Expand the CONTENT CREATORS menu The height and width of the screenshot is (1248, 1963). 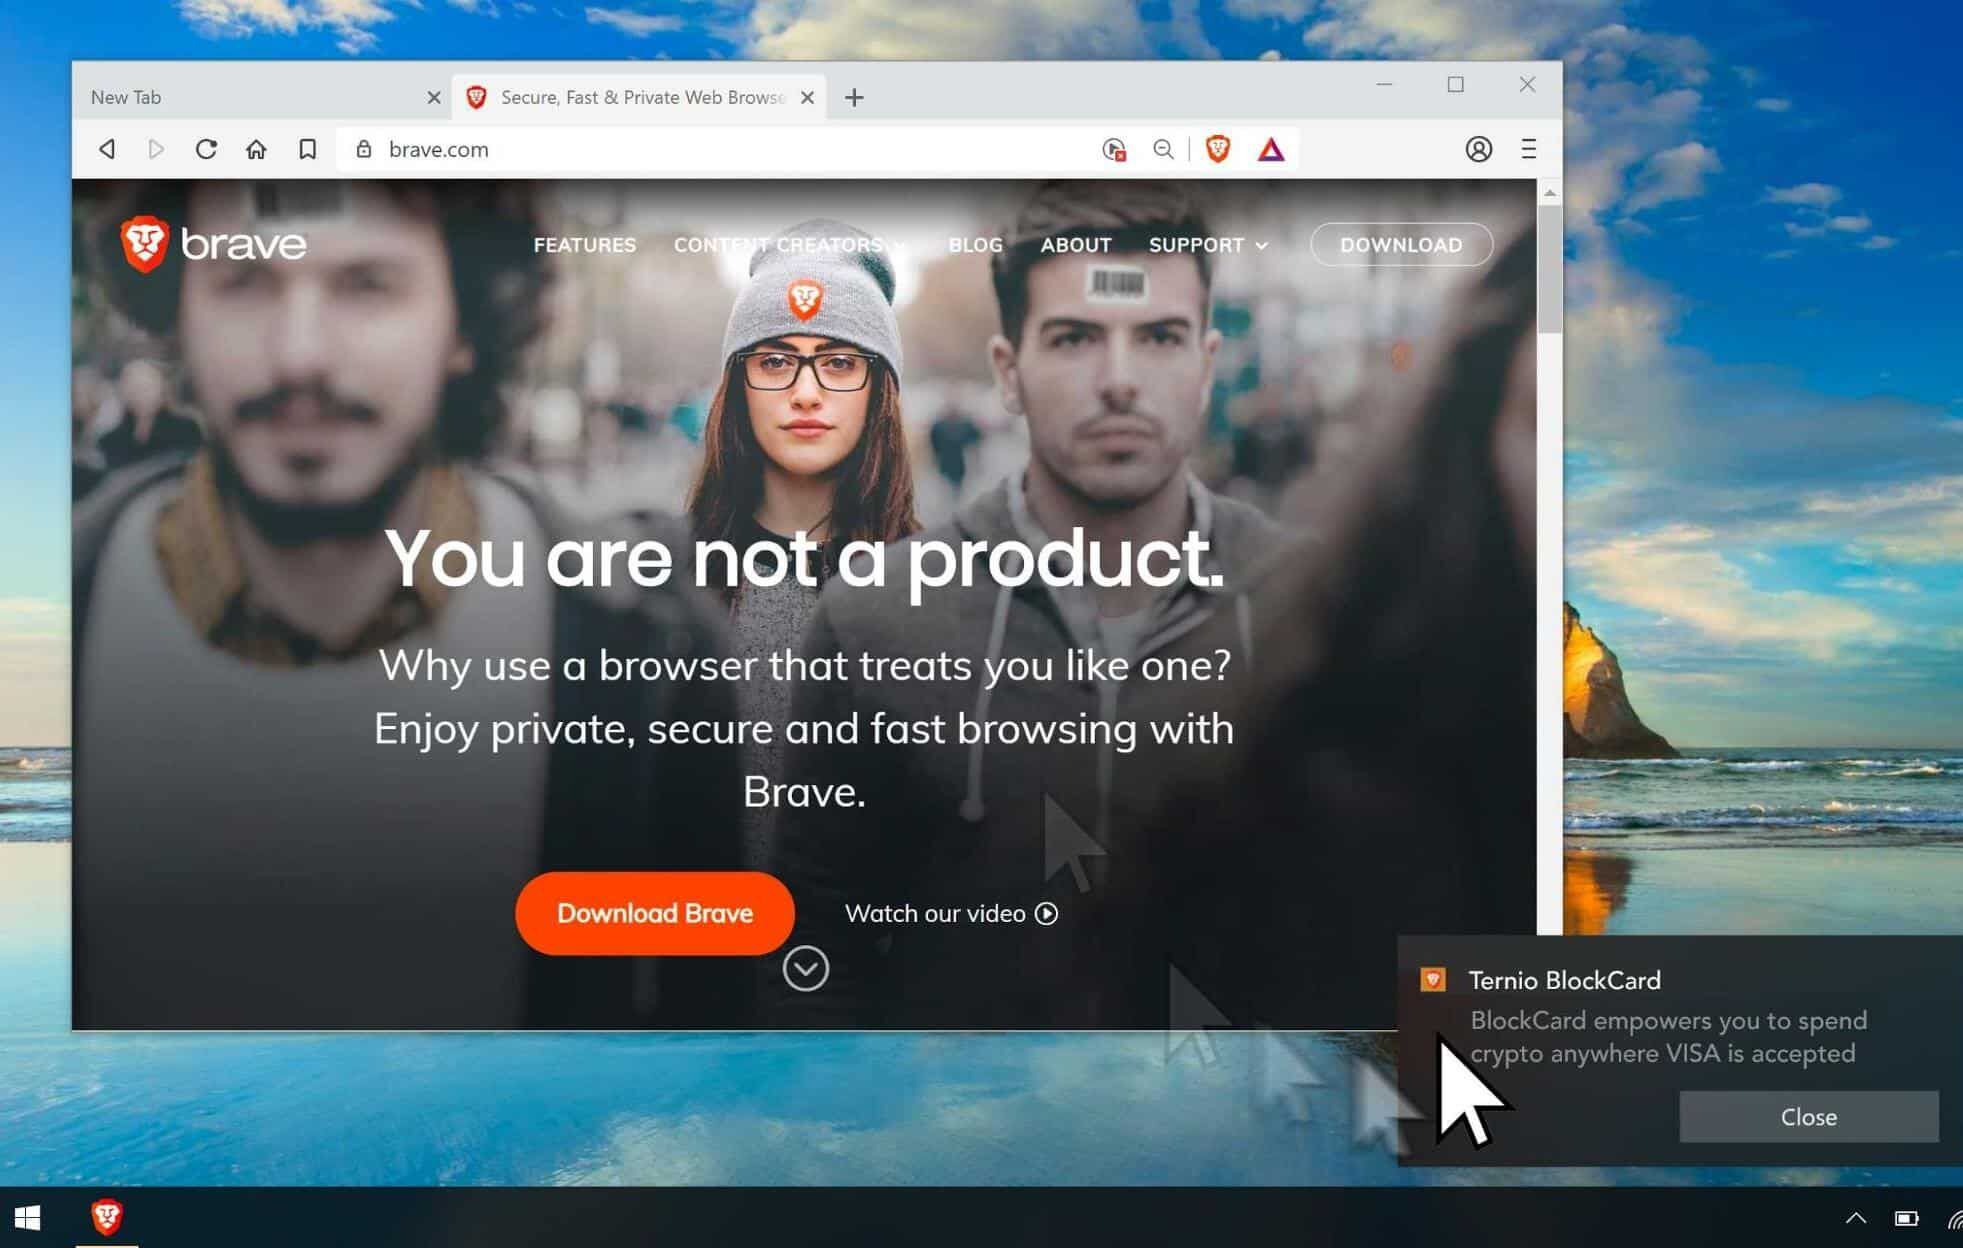(790, 245)
